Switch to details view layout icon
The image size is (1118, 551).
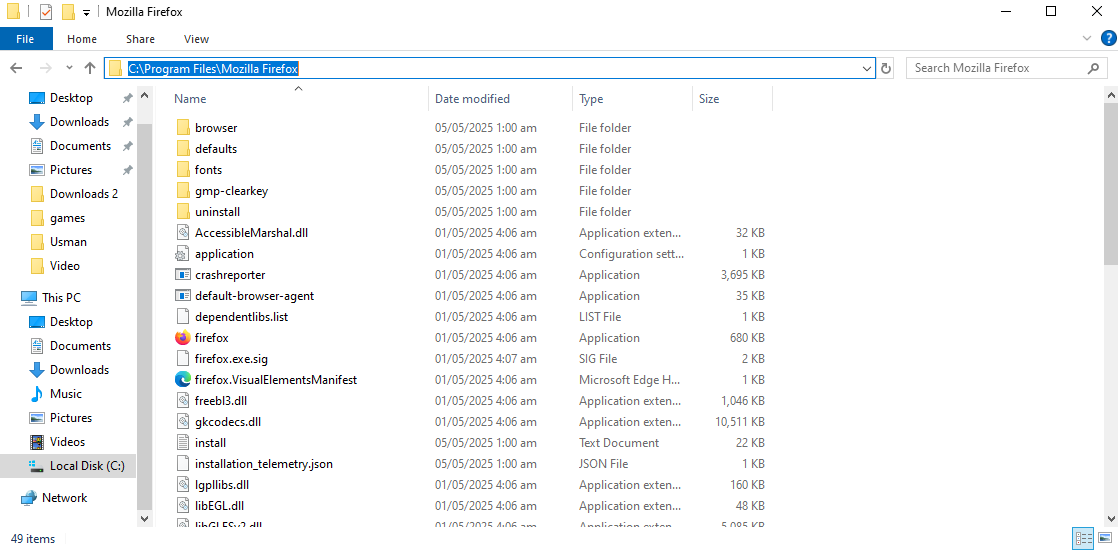pyautogui.click(x=1083, y=537)
